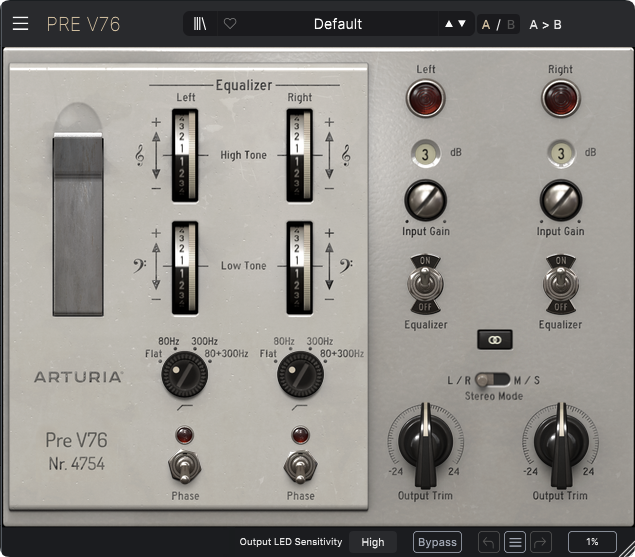This screenshot has height=557, width=635.
Task: Click the Arturia logo
Action: pyautogui.click(x=78, y=377)
